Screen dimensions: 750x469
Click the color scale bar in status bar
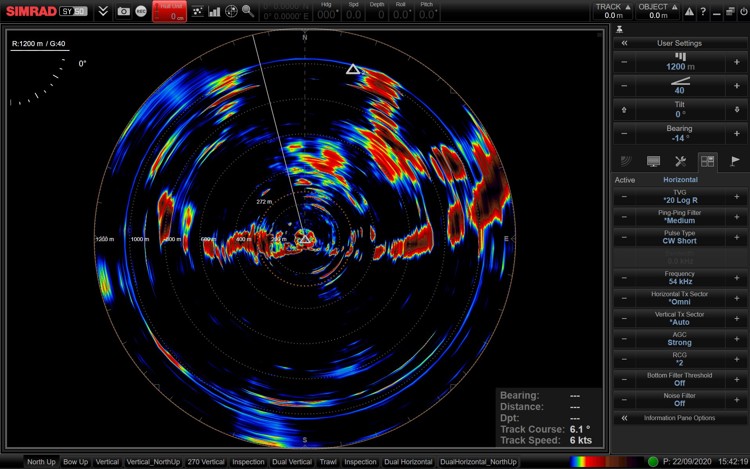pos(605,462)
